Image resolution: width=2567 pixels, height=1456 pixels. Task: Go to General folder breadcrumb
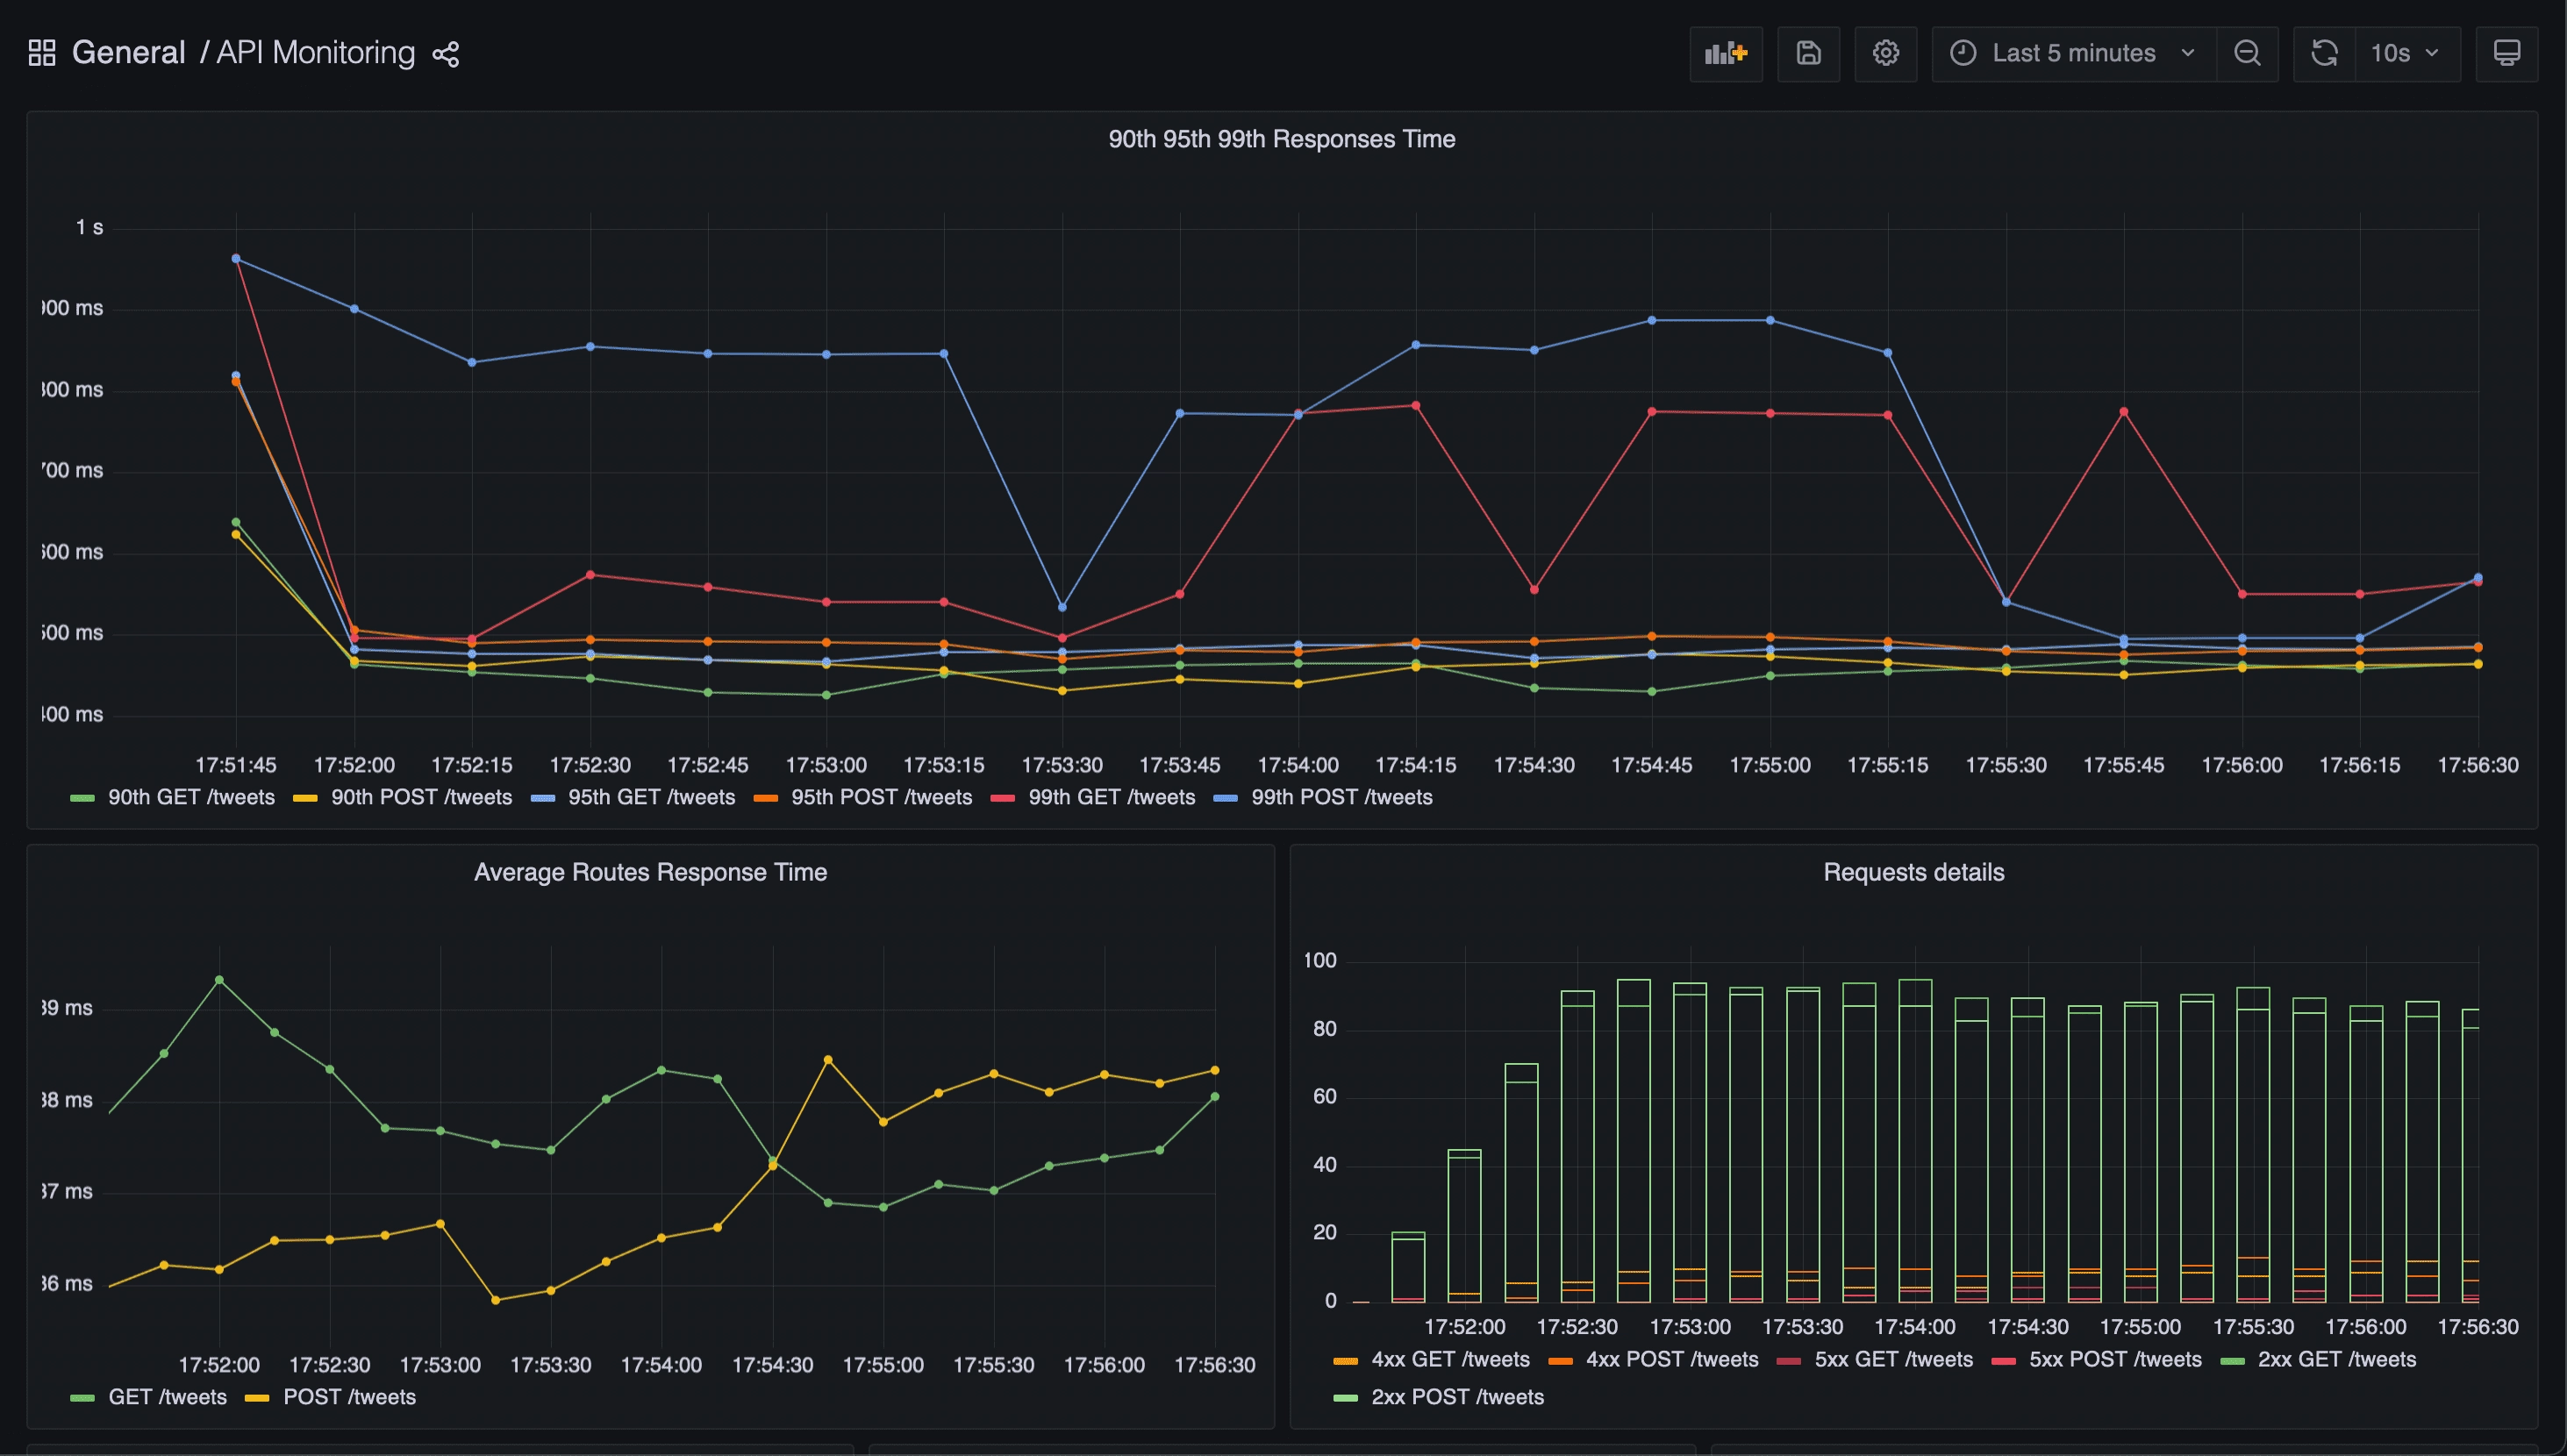tap(129, 53)
